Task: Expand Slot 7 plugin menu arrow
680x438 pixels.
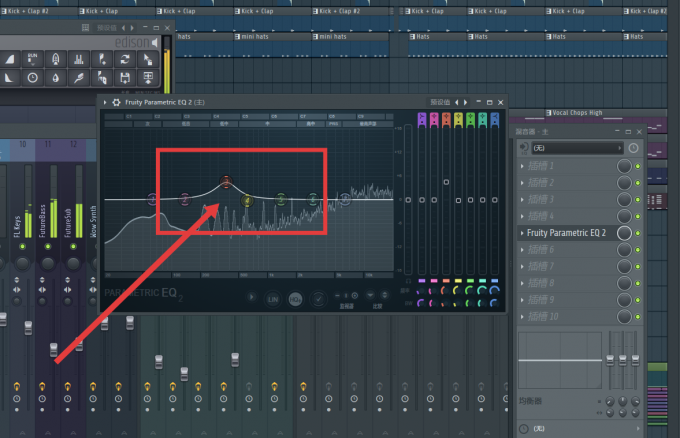Action: 522,267
